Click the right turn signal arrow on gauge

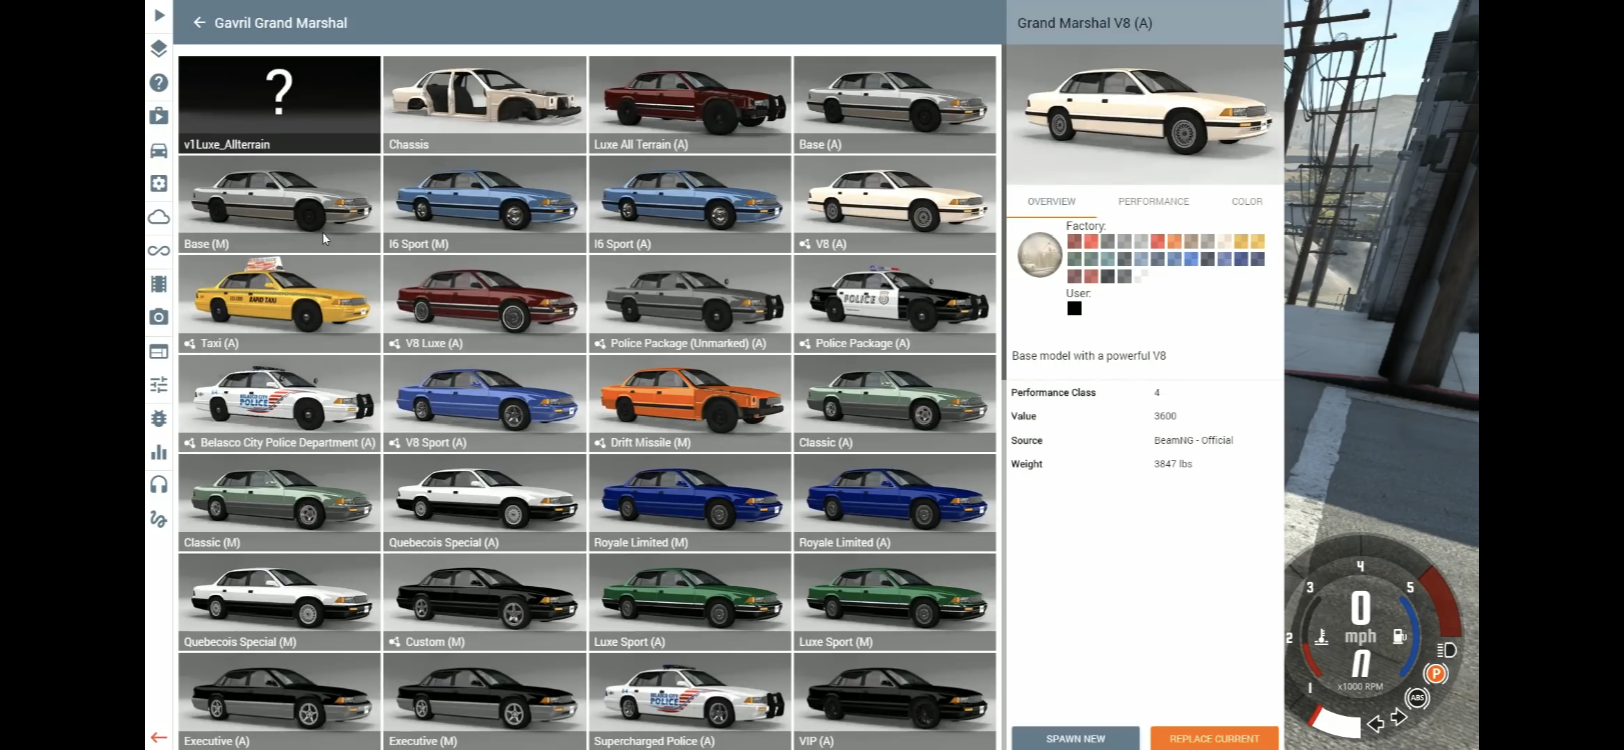[1398, 717]
